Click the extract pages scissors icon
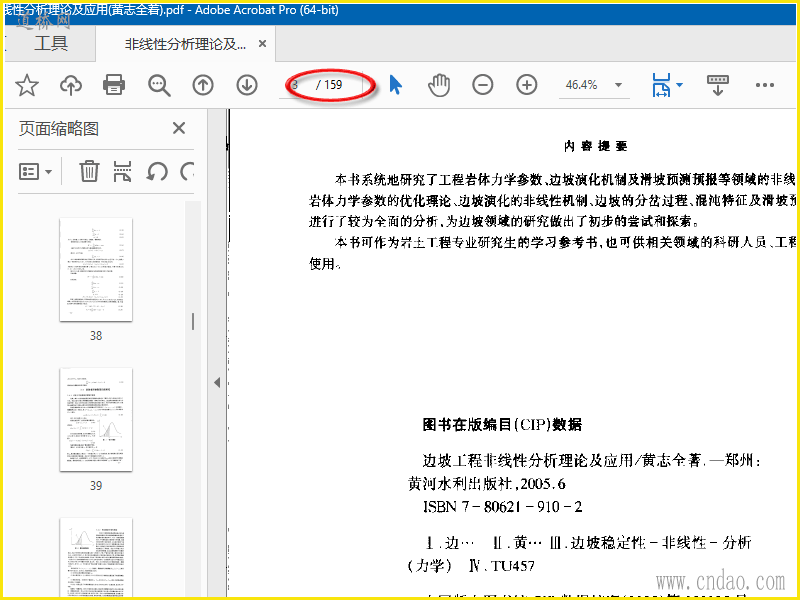The height and width of the screenshot is (600, 800). pos(122,171)
